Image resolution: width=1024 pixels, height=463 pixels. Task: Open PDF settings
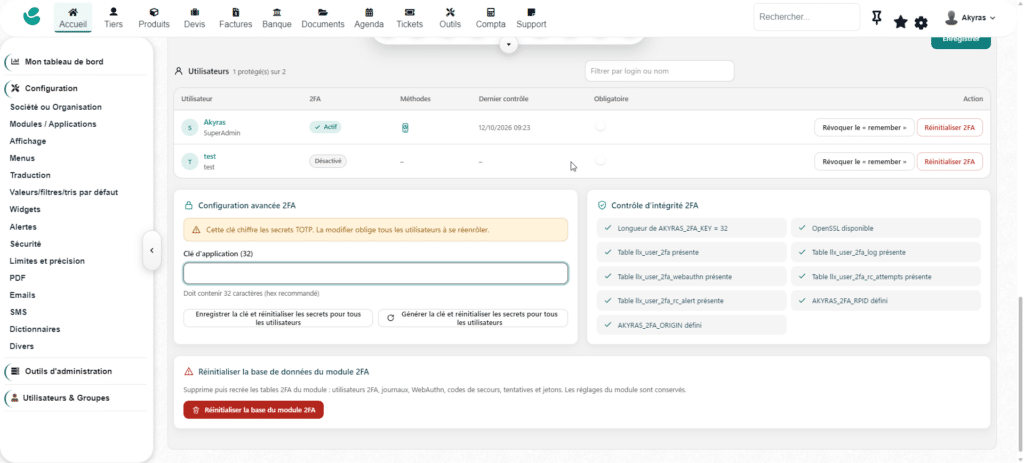pos(18,278)
